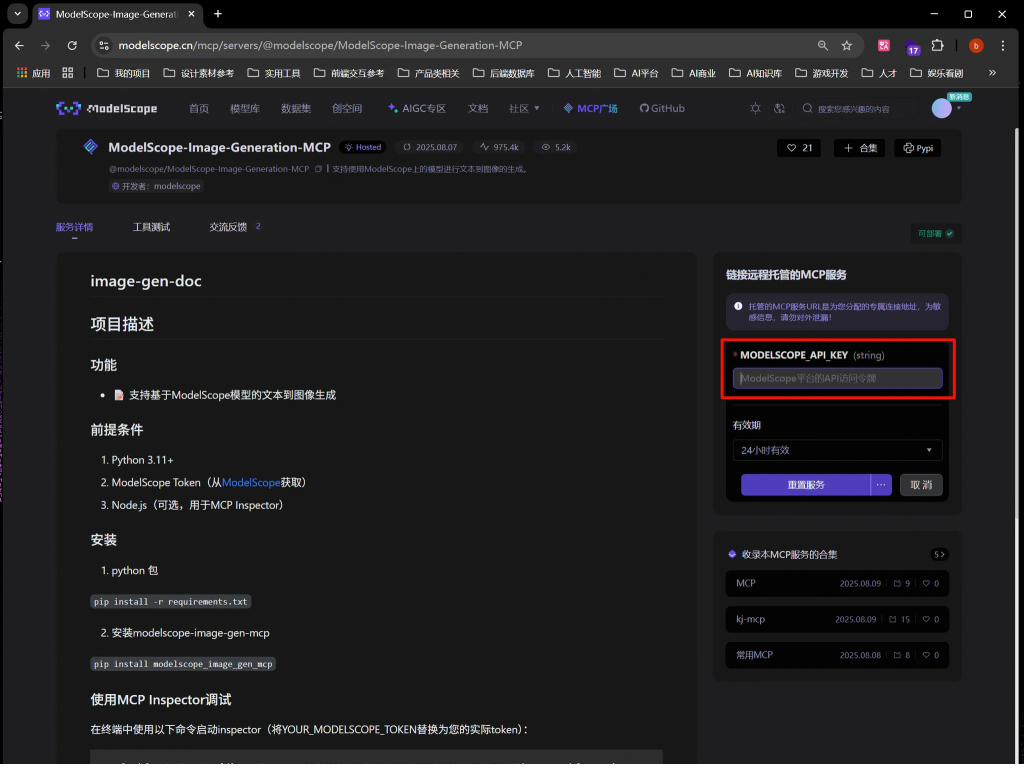Open the 实用工具 bookmark folder
This screenshot has width=1024, height=776.
274,73
